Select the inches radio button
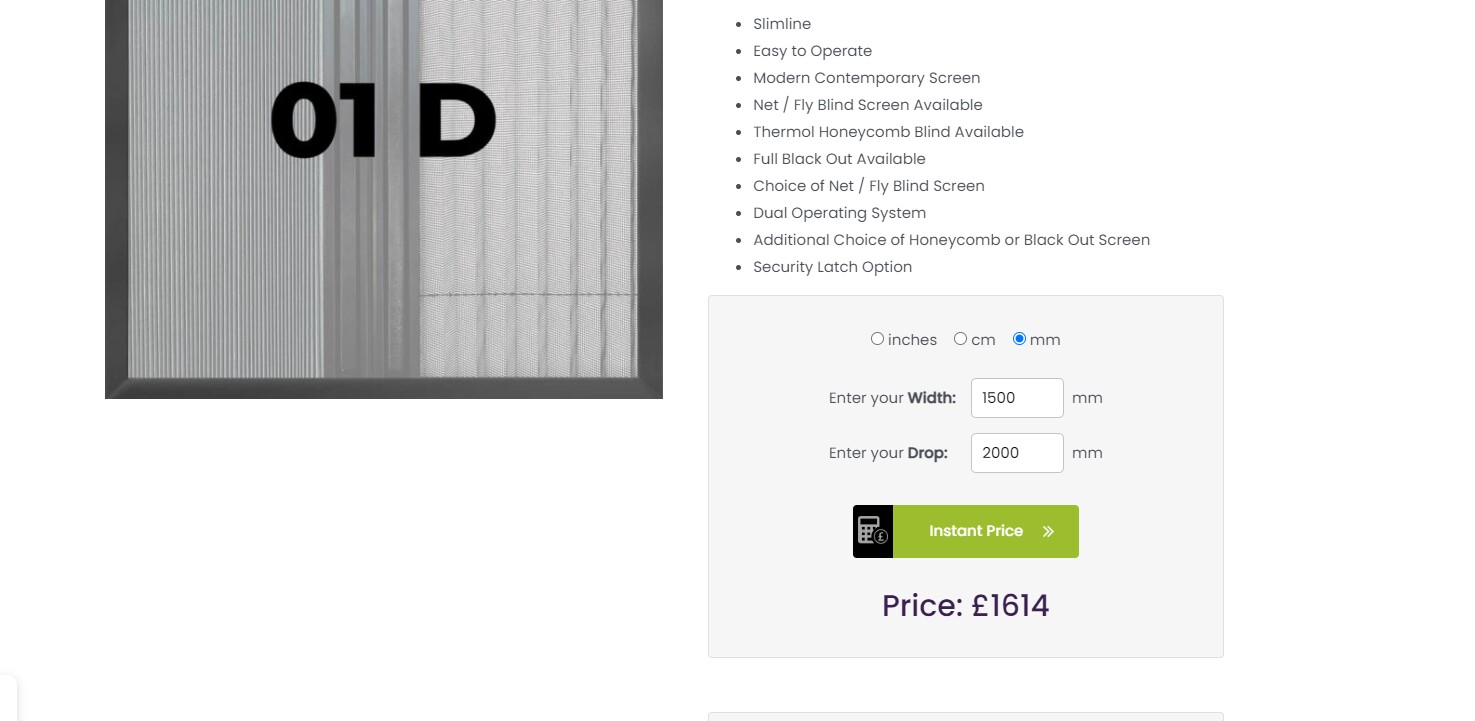 877,339
